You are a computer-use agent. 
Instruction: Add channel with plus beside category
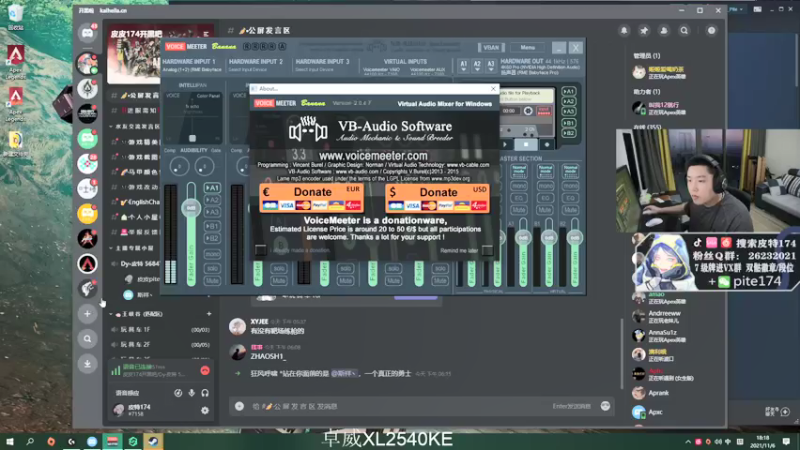[x=209, y=314]
